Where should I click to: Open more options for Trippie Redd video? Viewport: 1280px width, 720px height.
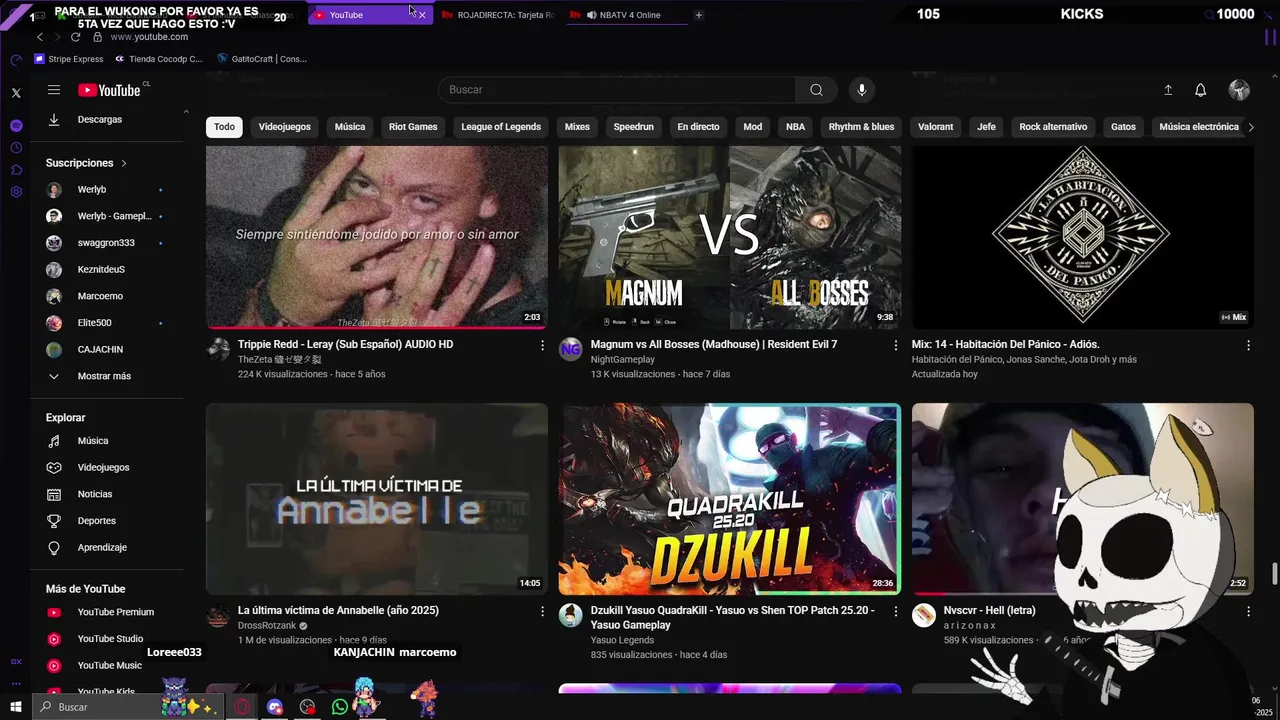coord(543,345)
